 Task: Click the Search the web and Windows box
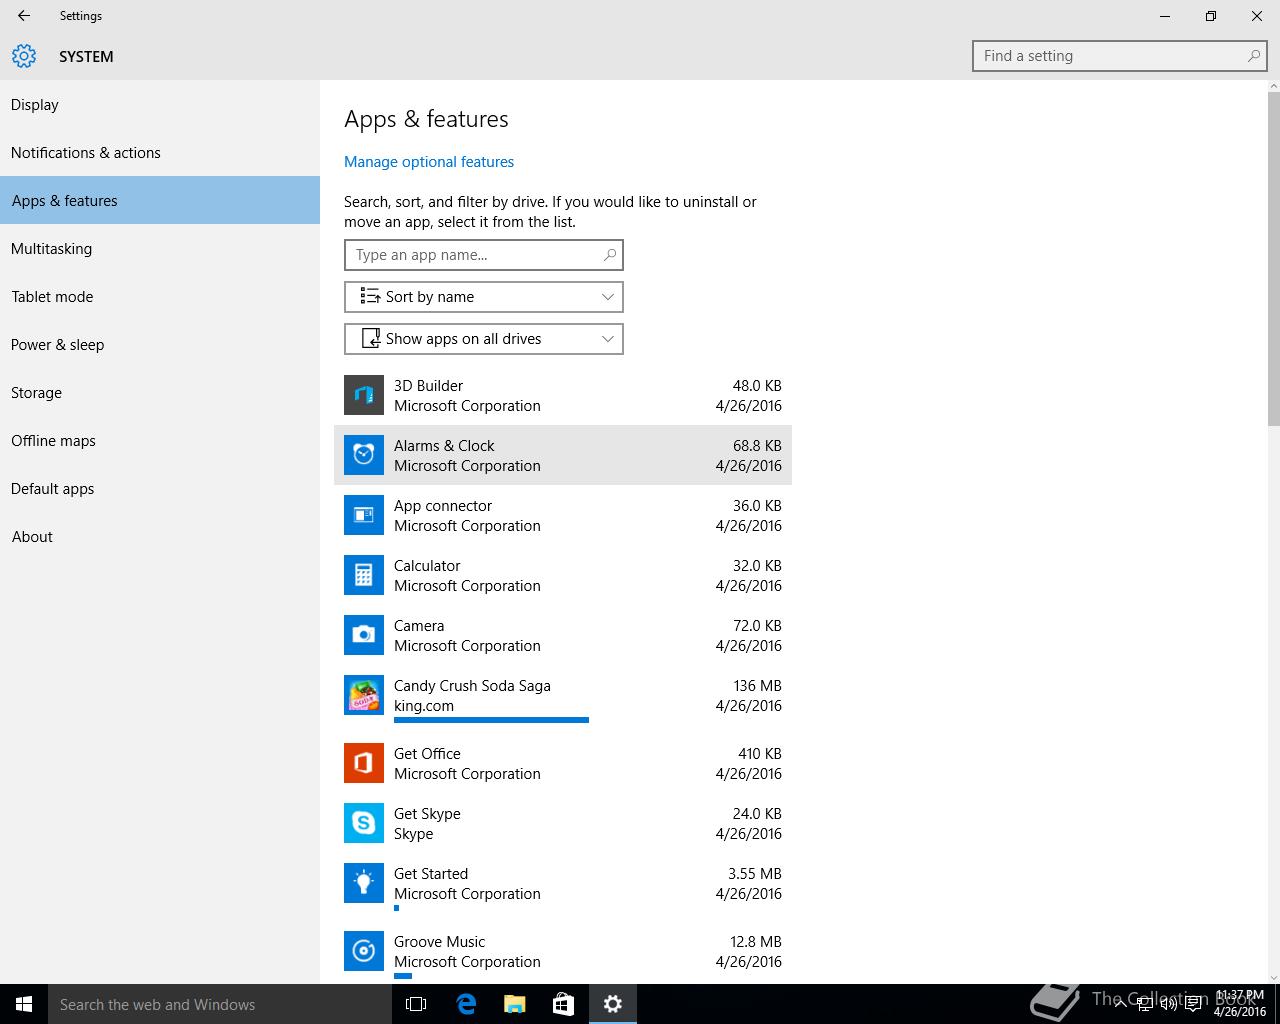[220, 1004]
